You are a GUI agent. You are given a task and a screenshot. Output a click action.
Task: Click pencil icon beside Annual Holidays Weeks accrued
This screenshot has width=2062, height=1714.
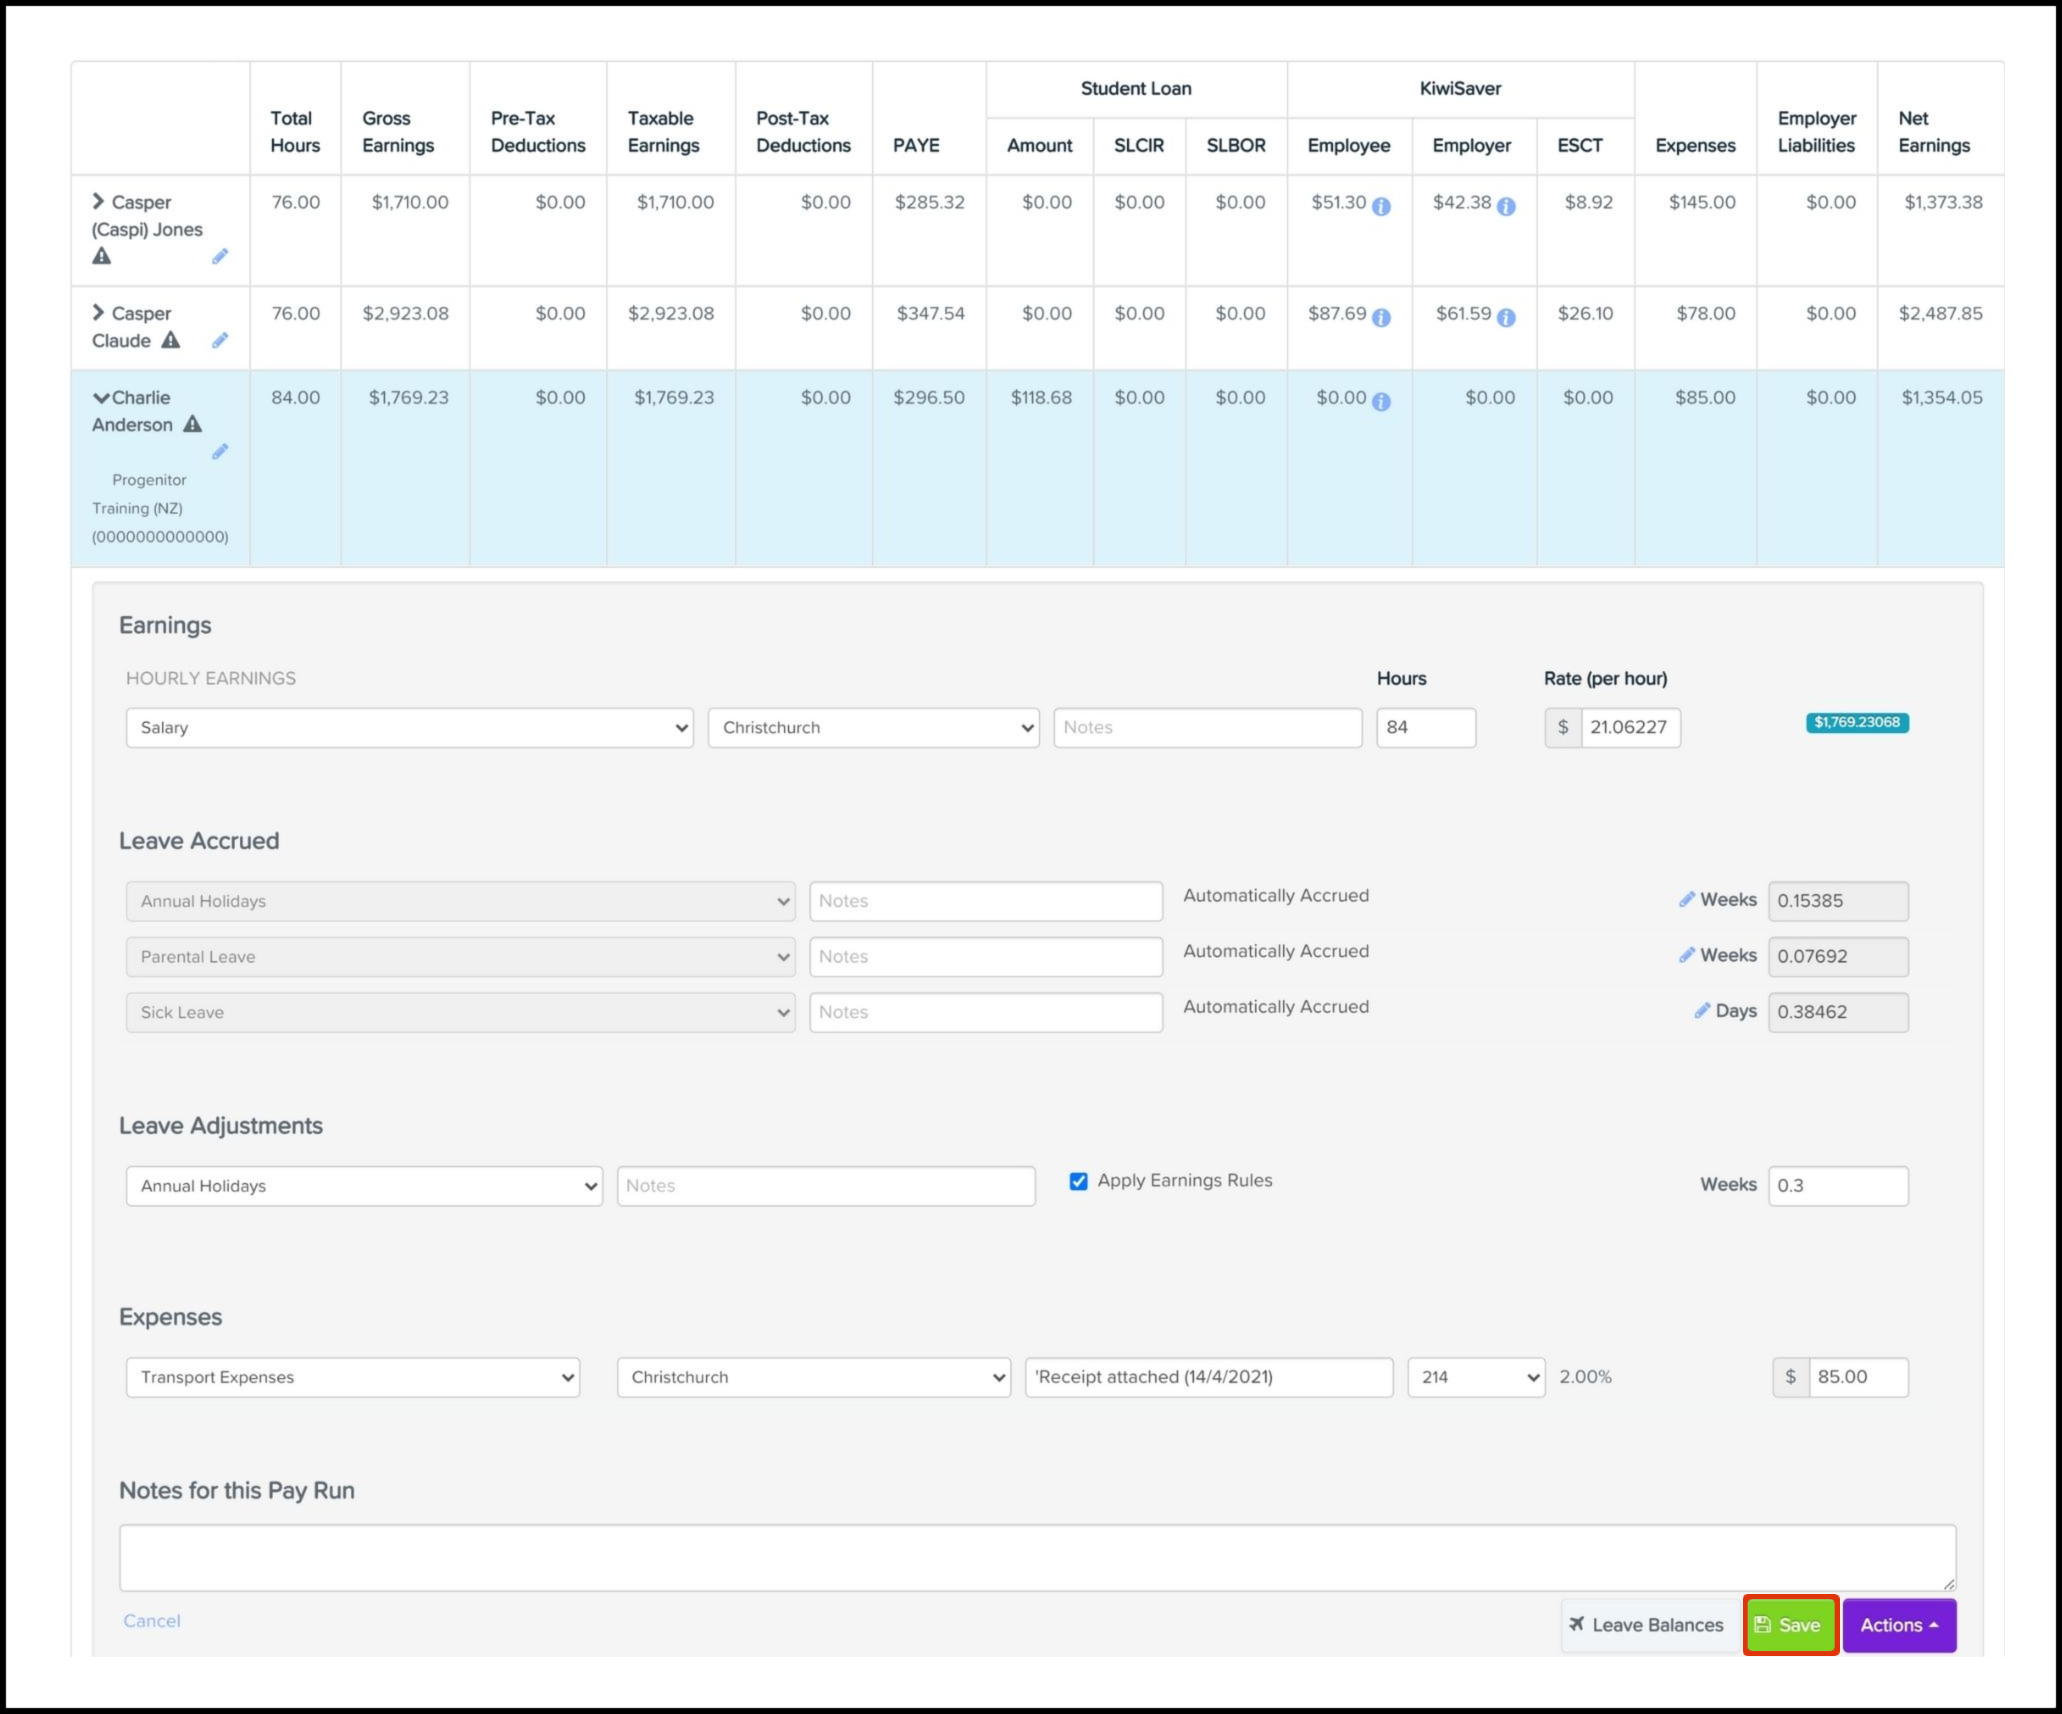coord(1687,899)
